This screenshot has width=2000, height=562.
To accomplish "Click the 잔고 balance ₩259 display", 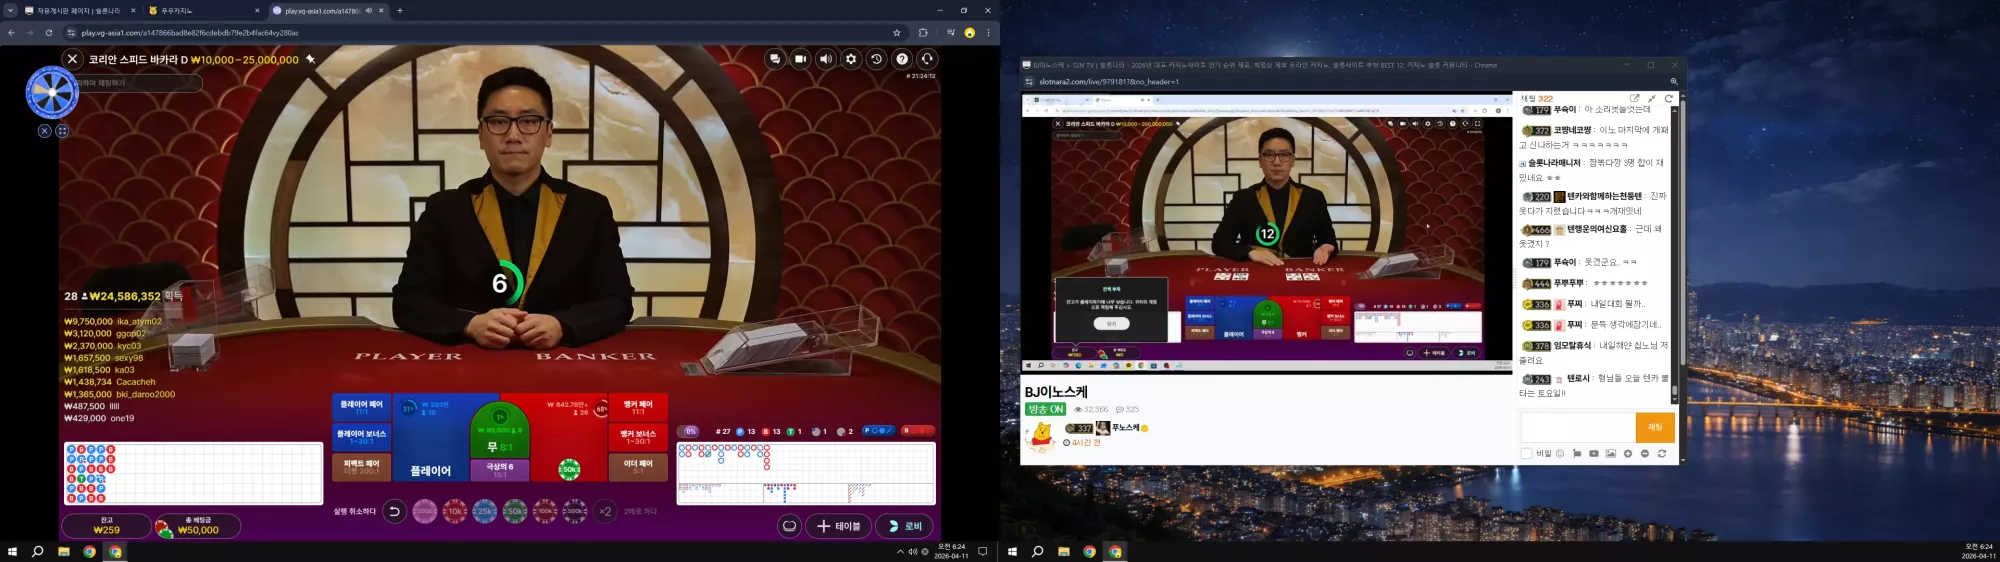I will coord(107,526).
